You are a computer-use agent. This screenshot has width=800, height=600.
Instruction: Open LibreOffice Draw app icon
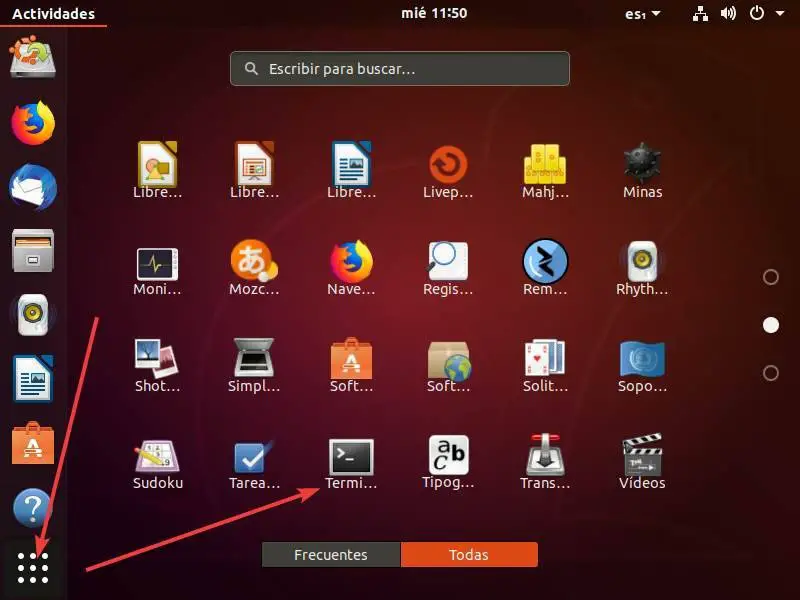[157, 164]
